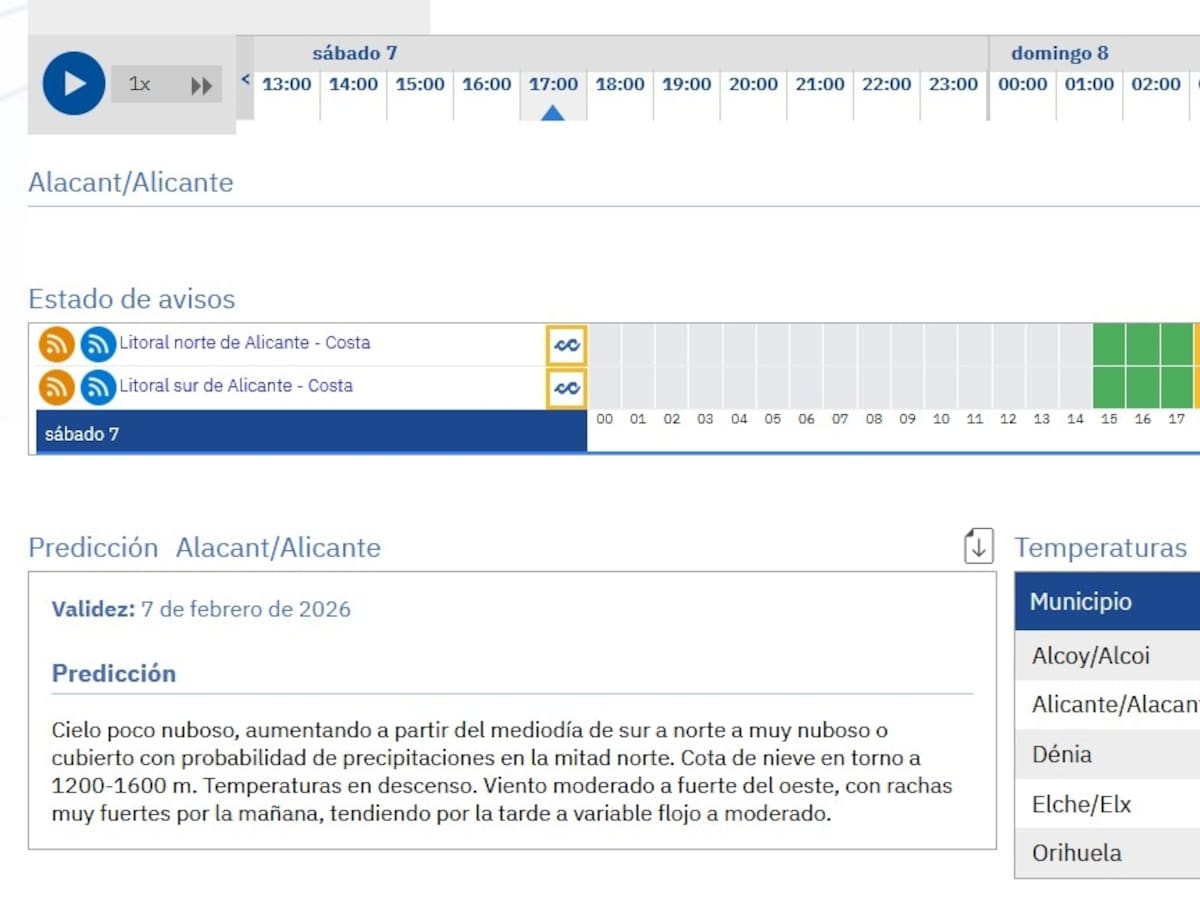Select 17:00 on the timeline
This screenshot has width=1200, height=900.
[553, 85]
